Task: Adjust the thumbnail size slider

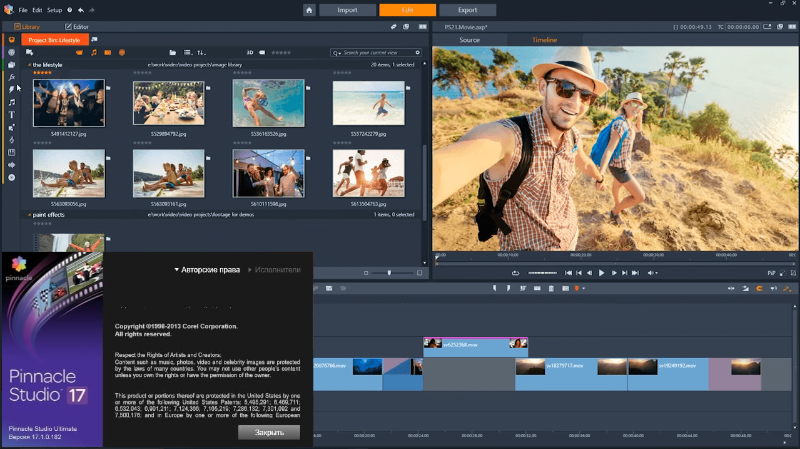Action: [x=392, y=273]
